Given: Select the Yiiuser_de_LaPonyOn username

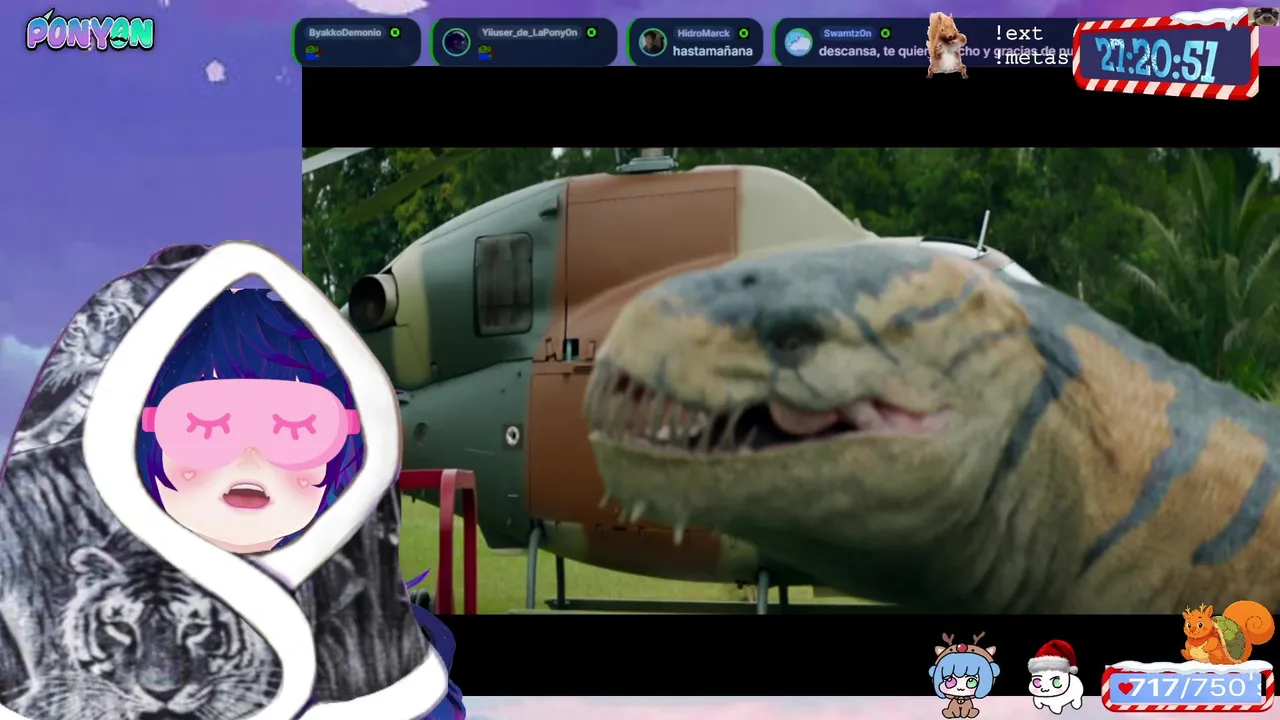Looking at the screenshot, I should (x=529, y=33).
